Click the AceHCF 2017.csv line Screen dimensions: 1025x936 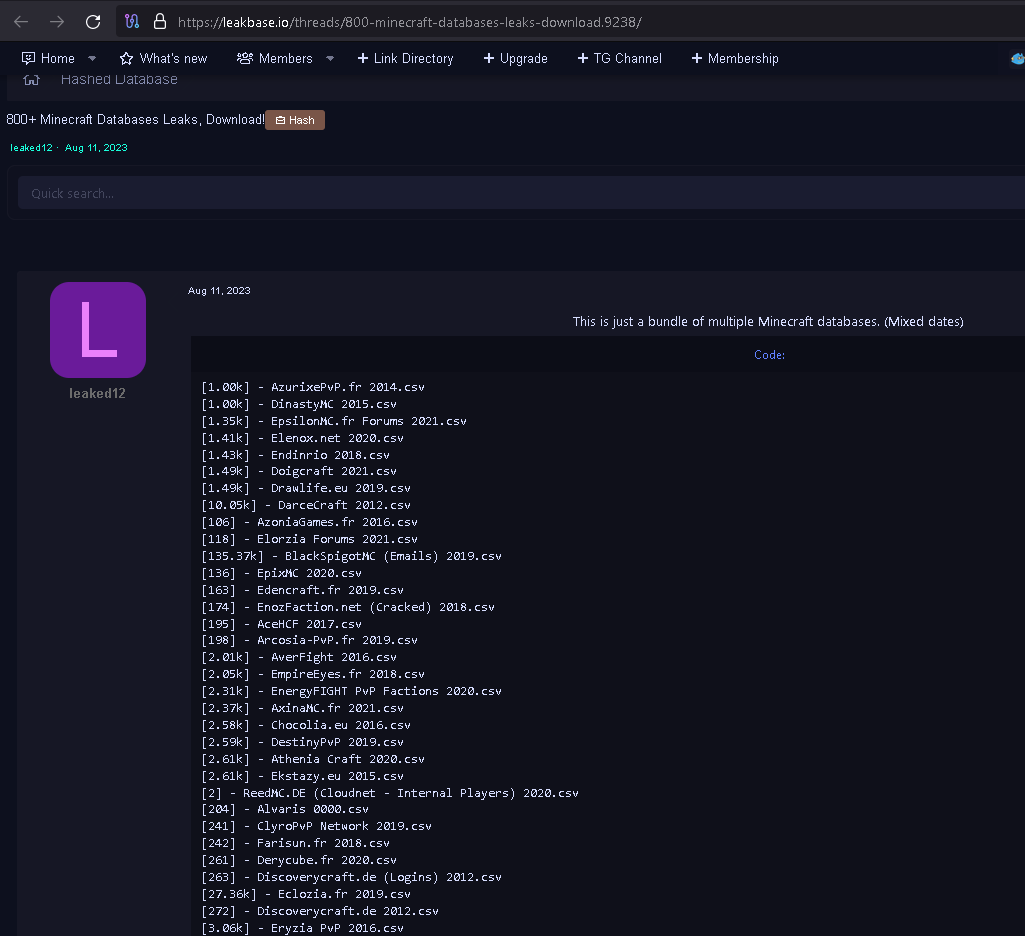(282, 624)
